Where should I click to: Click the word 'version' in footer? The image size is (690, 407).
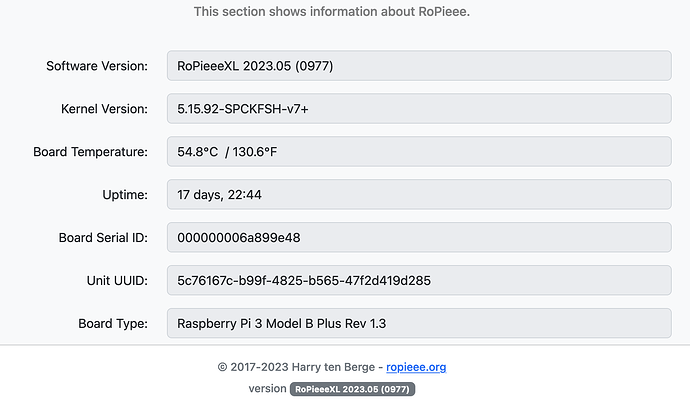(267, 389)
